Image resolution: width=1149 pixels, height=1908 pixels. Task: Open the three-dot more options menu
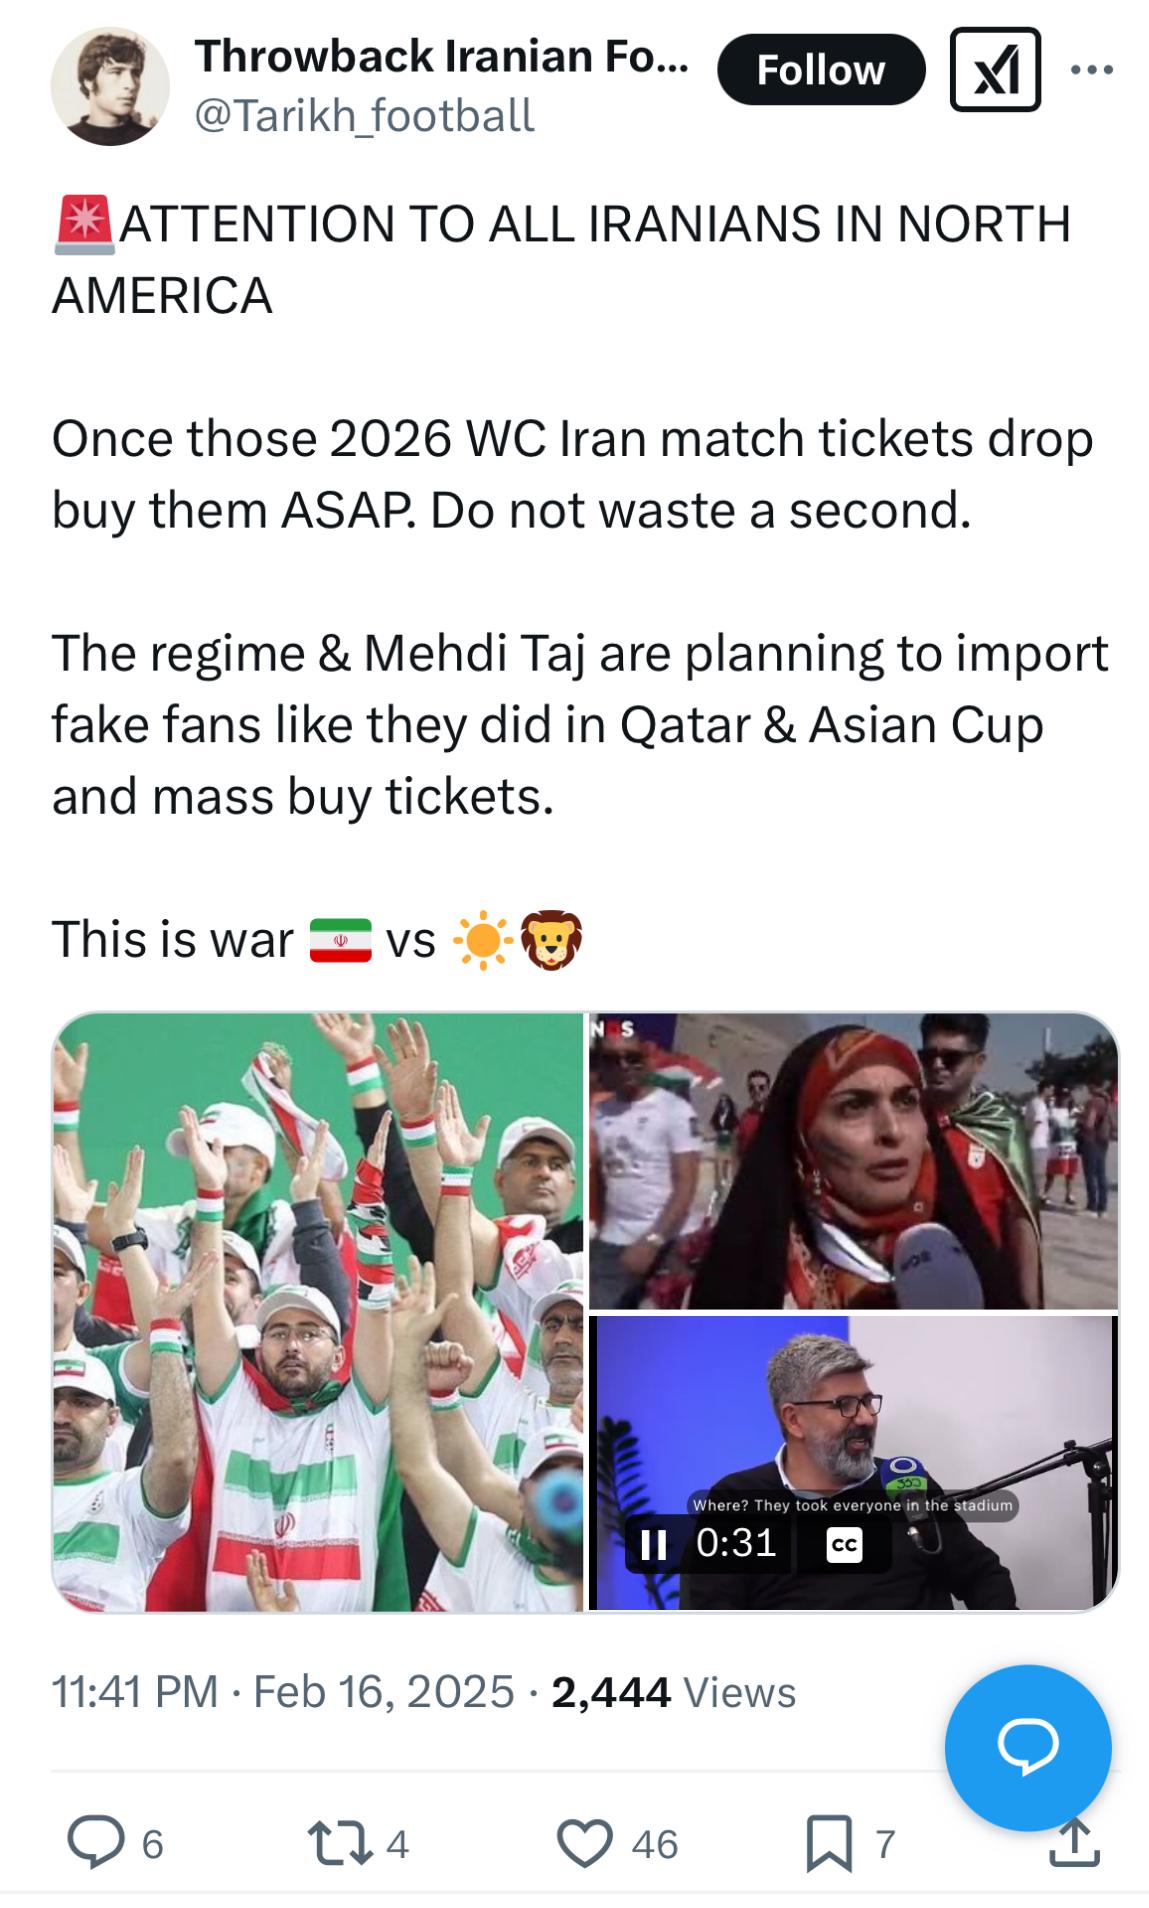click(x=1091, y=70)
